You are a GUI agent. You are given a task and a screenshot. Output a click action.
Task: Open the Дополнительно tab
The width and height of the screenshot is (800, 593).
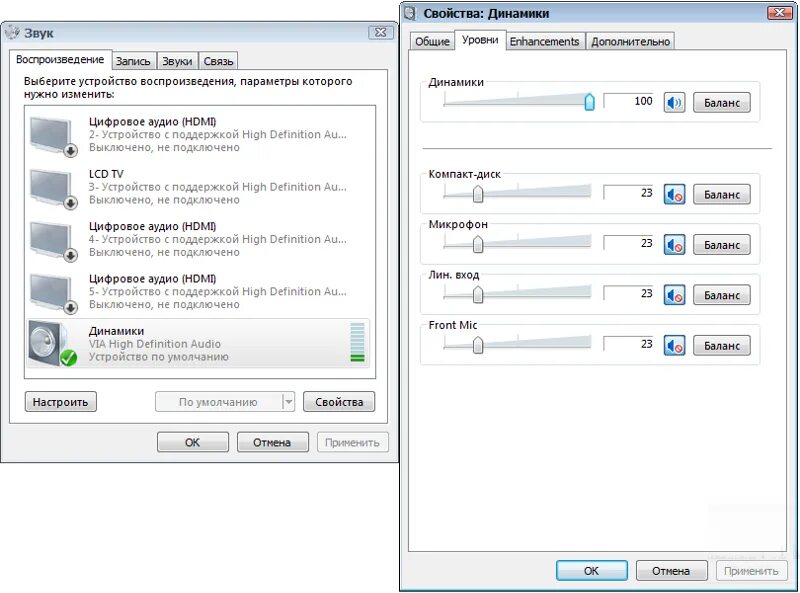[631, 41]
